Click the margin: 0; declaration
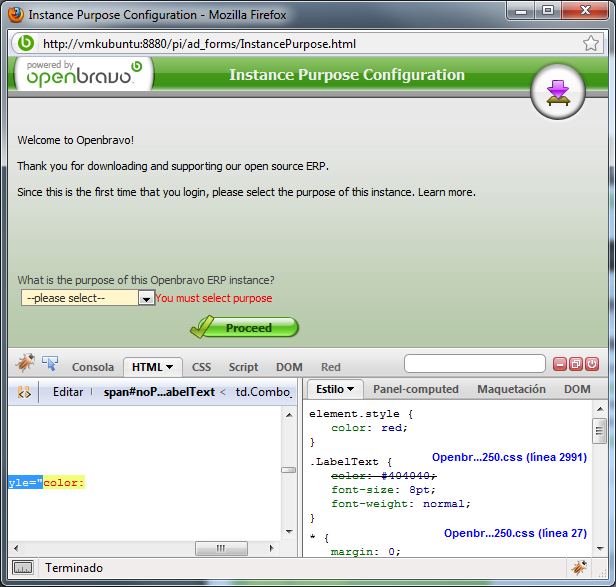 [365, 552]
